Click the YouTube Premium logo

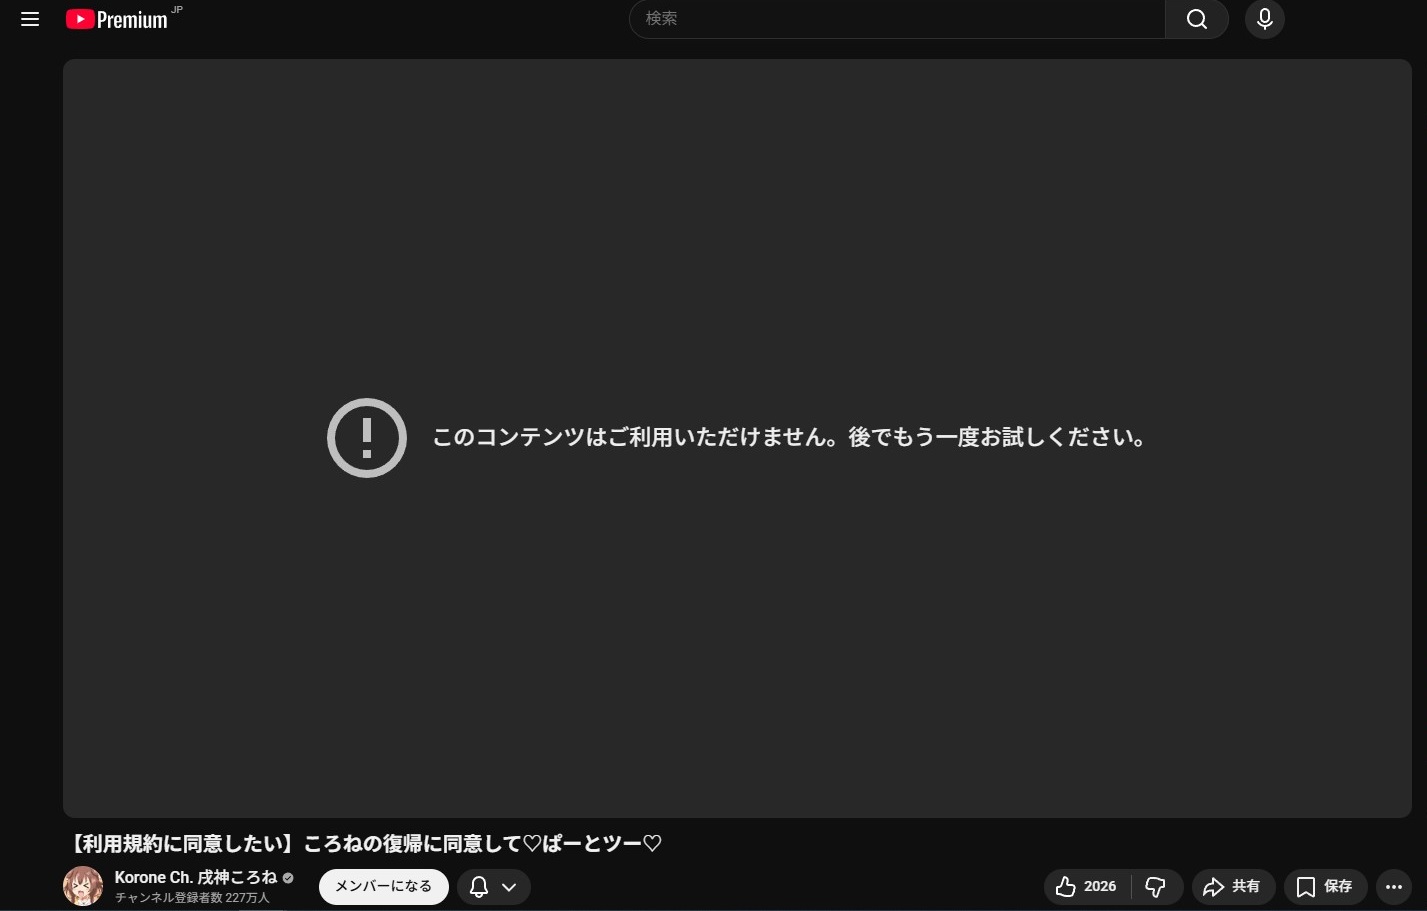[x=118, y=19]
